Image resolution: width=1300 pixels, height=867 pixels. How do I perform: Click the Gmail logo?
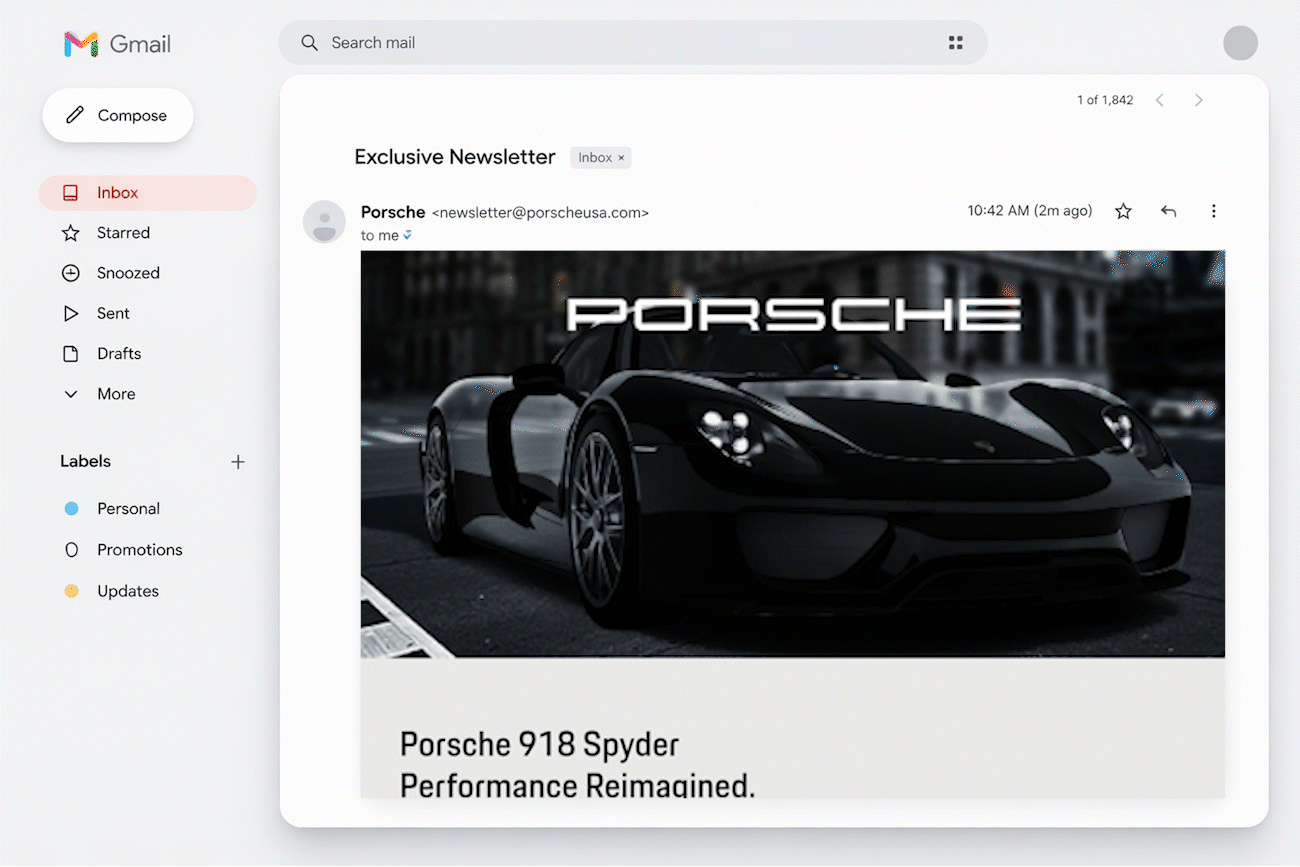click(x=117, y=44)
